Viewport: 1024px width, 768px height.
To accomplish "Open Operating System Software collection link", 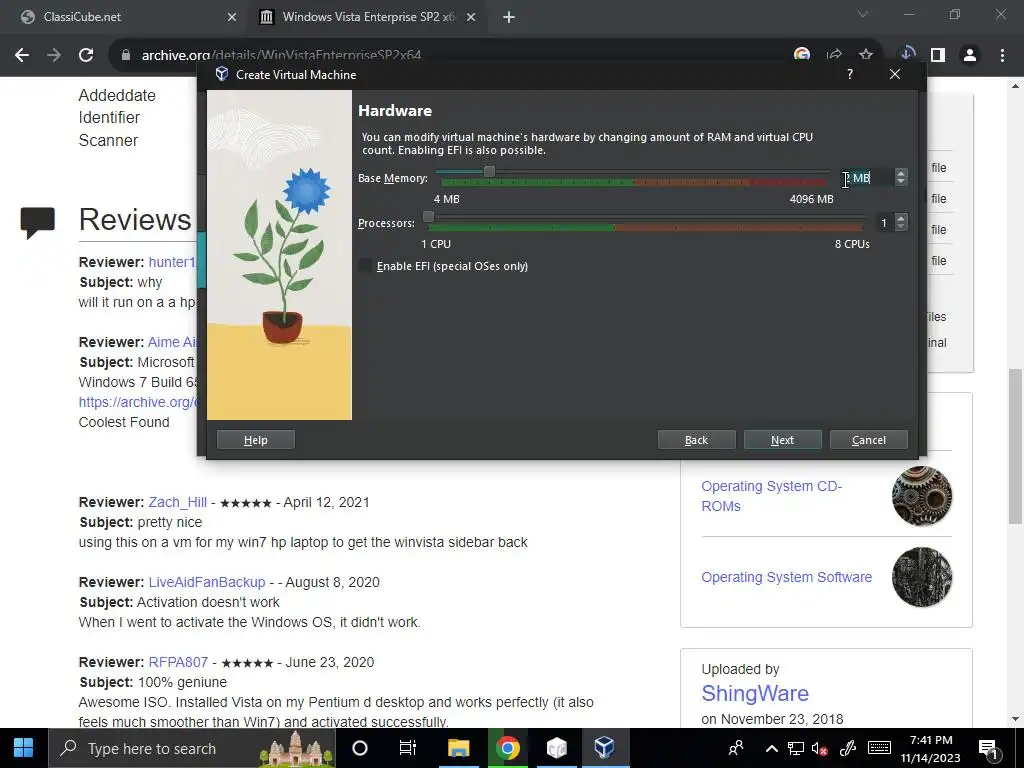I will [x=786, y=577].
